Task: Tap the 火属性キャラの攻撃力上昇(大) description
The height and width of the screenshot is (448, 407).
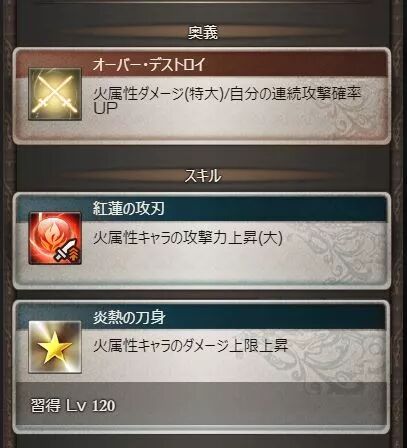Action: pos(188,238)
